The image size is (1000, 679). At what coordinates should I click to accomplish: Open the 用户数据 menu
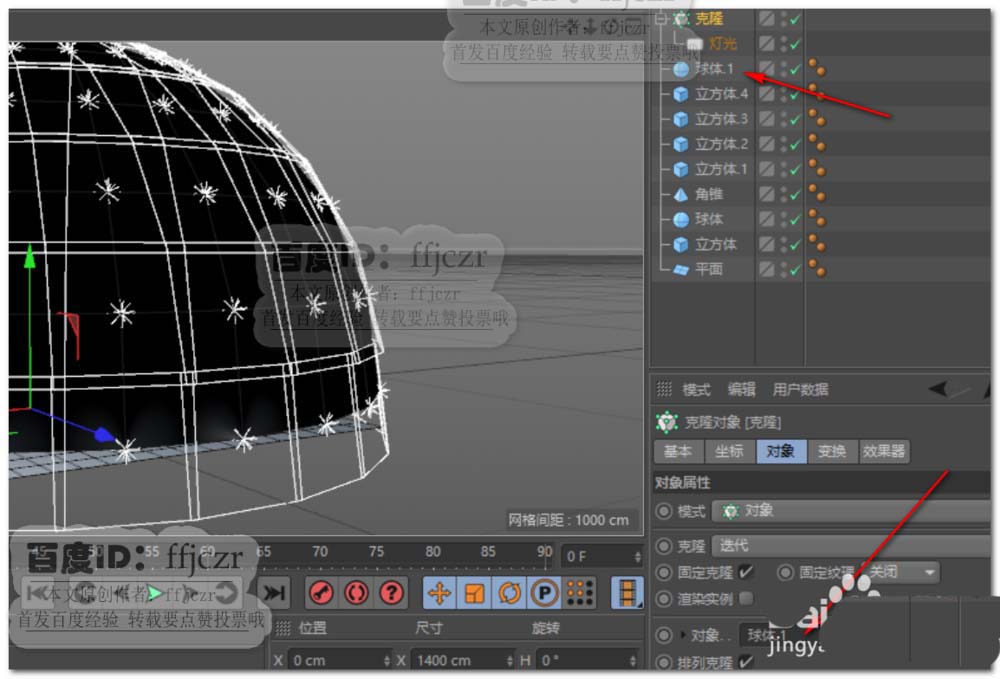[x=800, y=390]
